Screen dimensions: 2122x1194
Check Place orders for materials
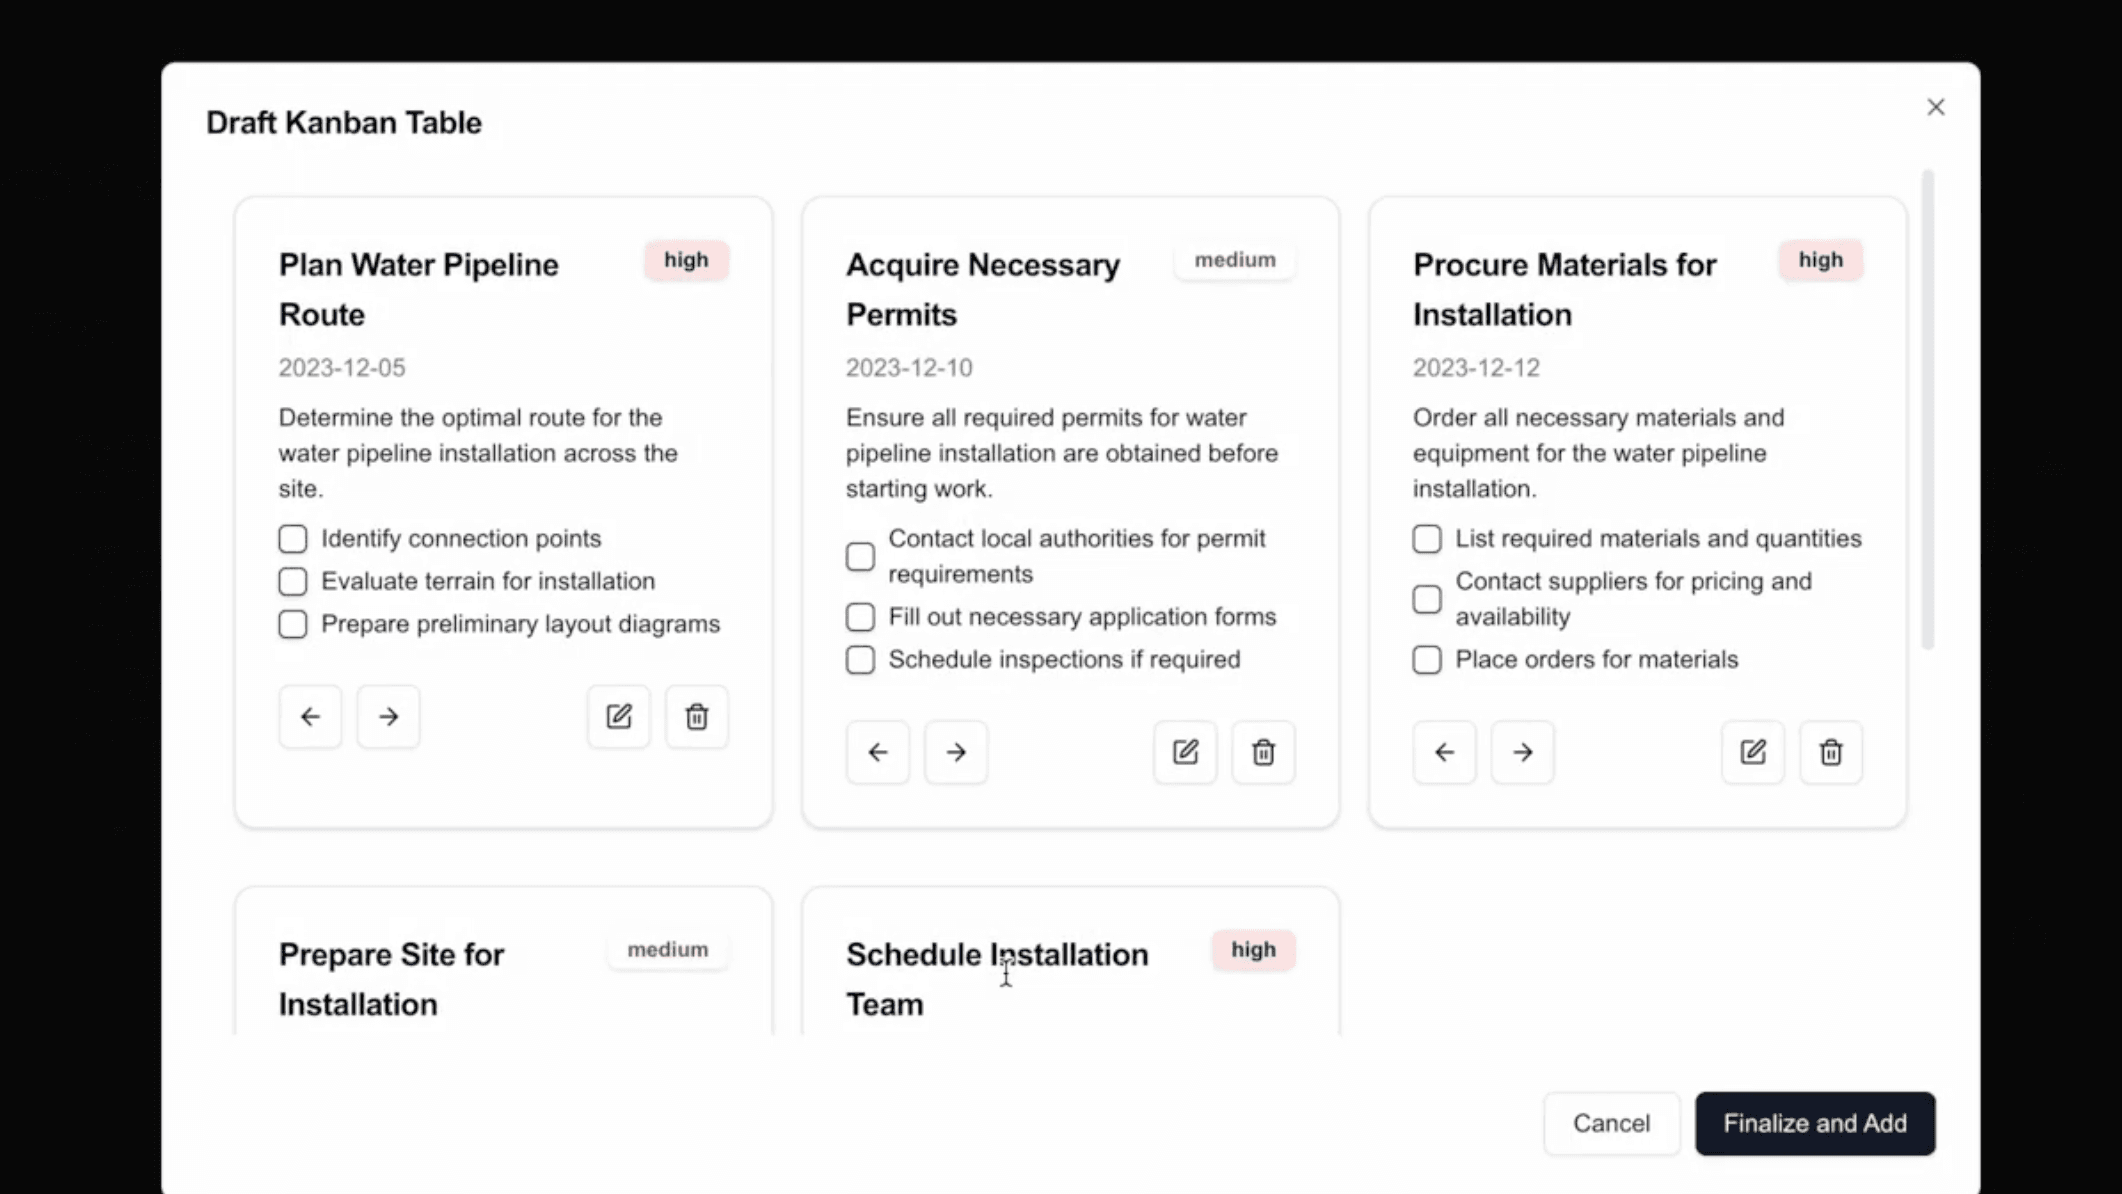pos(1426,659)
